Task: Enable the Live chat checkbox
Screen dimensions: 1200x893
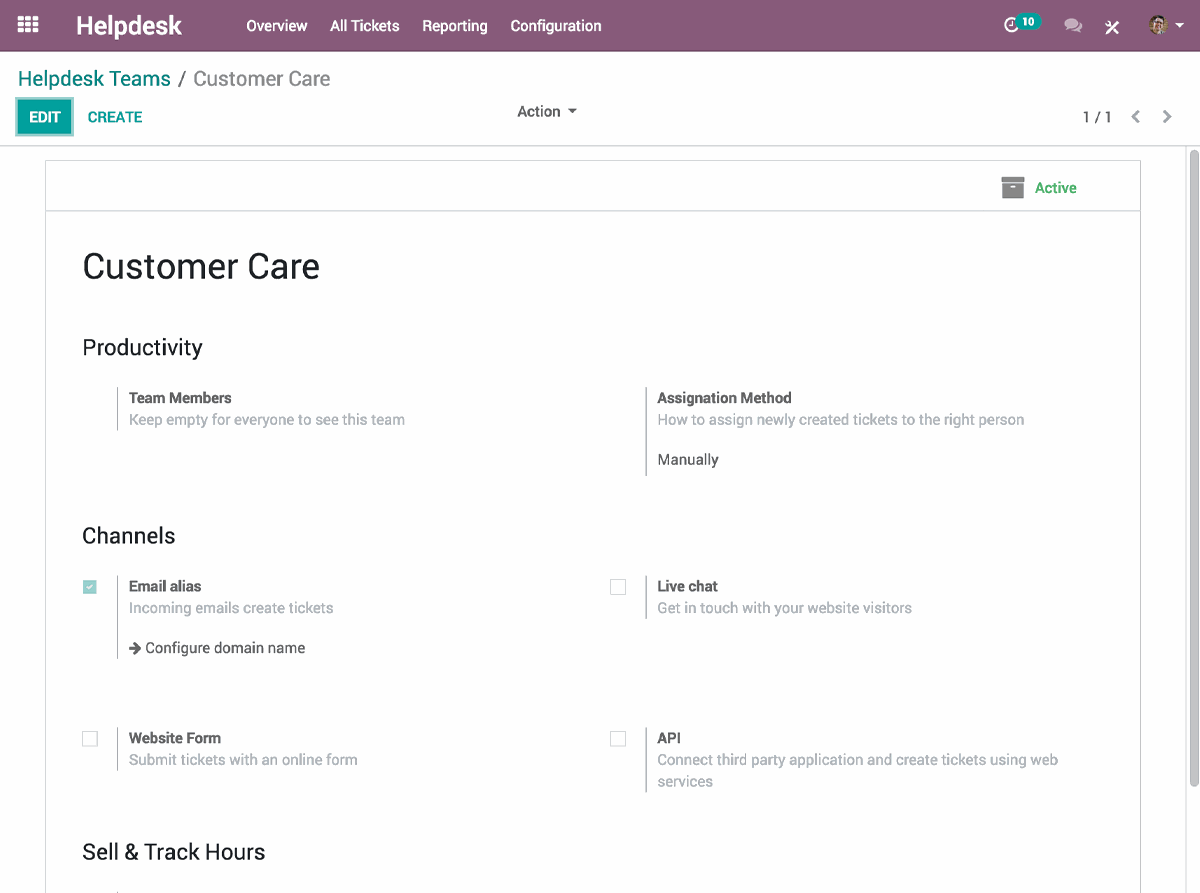Action: pyautogui.click(x=618, y=587)
